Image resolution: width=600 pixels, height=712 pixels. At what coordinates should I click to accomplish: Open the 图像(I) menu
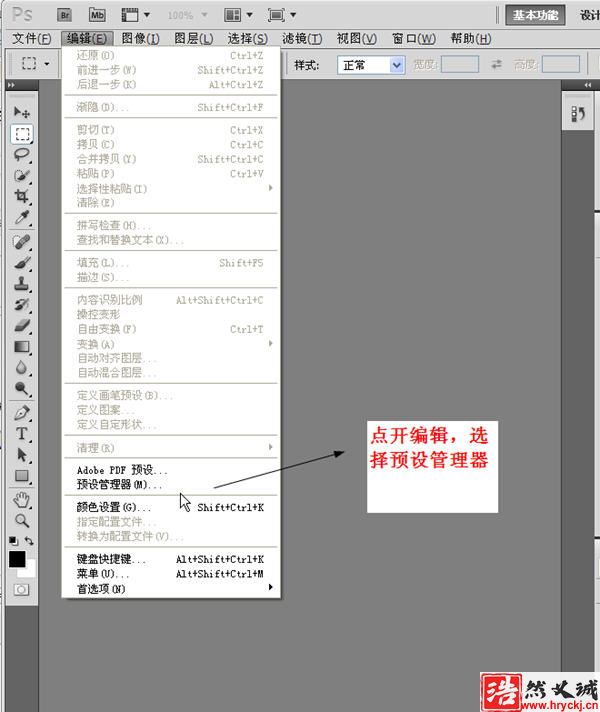tap(140, 39)
